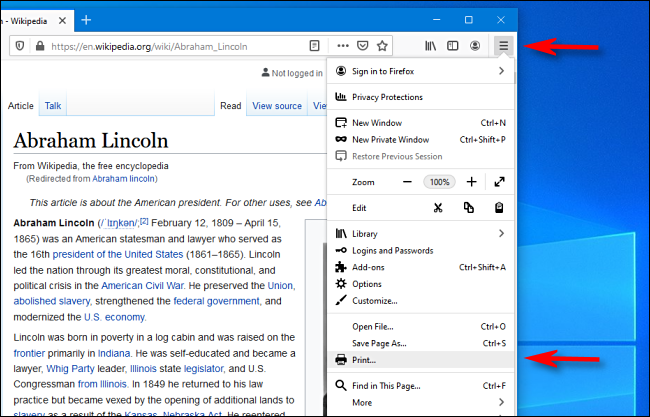The width and height of the screenshot is (650, 417).
Task: Click the pronunciation IPA link
Action: tap(119, 223)
